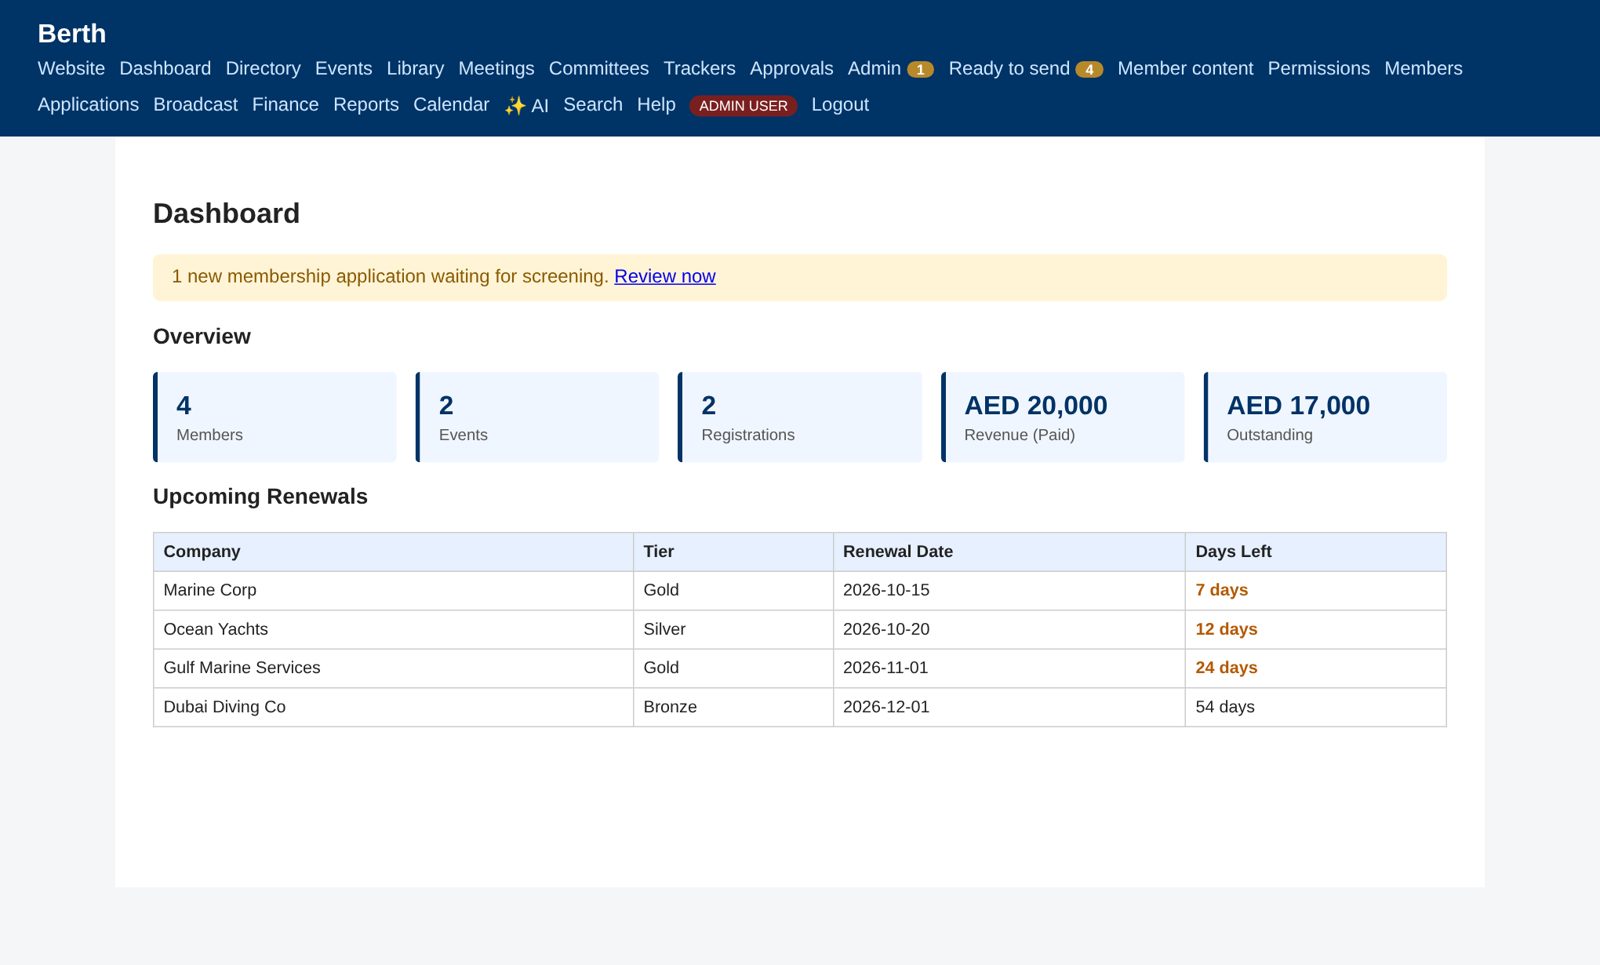Click the Overview section heading
The image size is (1600, 965).
(202, 336)
